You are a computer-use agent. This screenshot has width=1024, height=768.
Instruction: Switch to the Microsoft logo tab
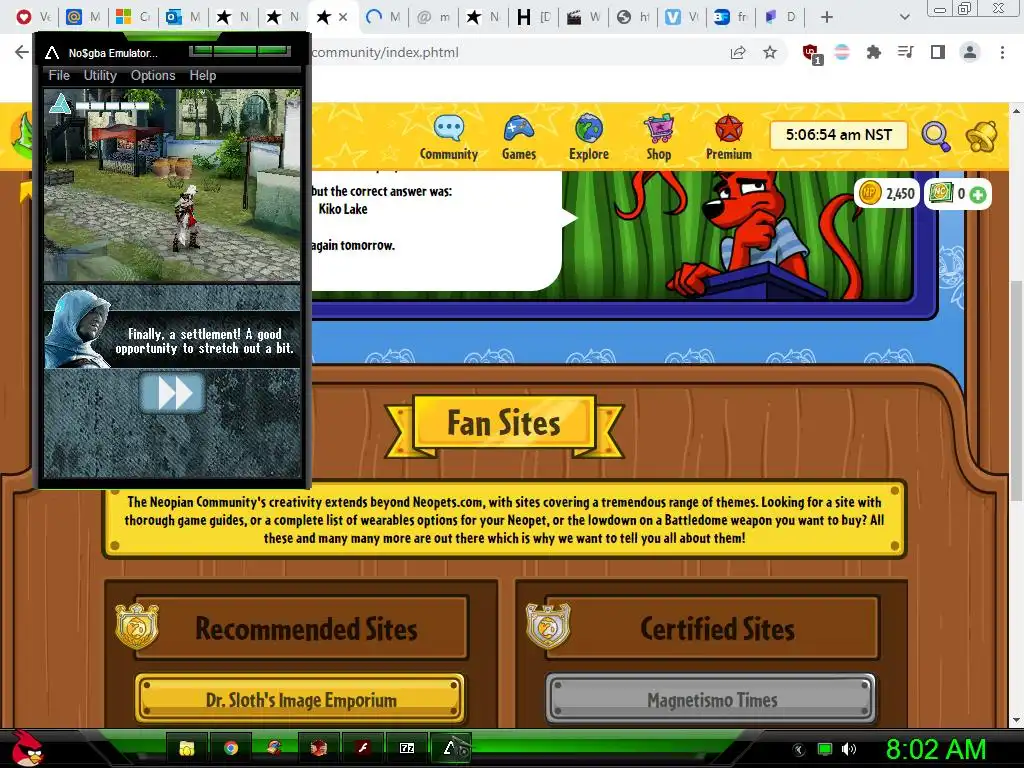[x=133, y=18]
